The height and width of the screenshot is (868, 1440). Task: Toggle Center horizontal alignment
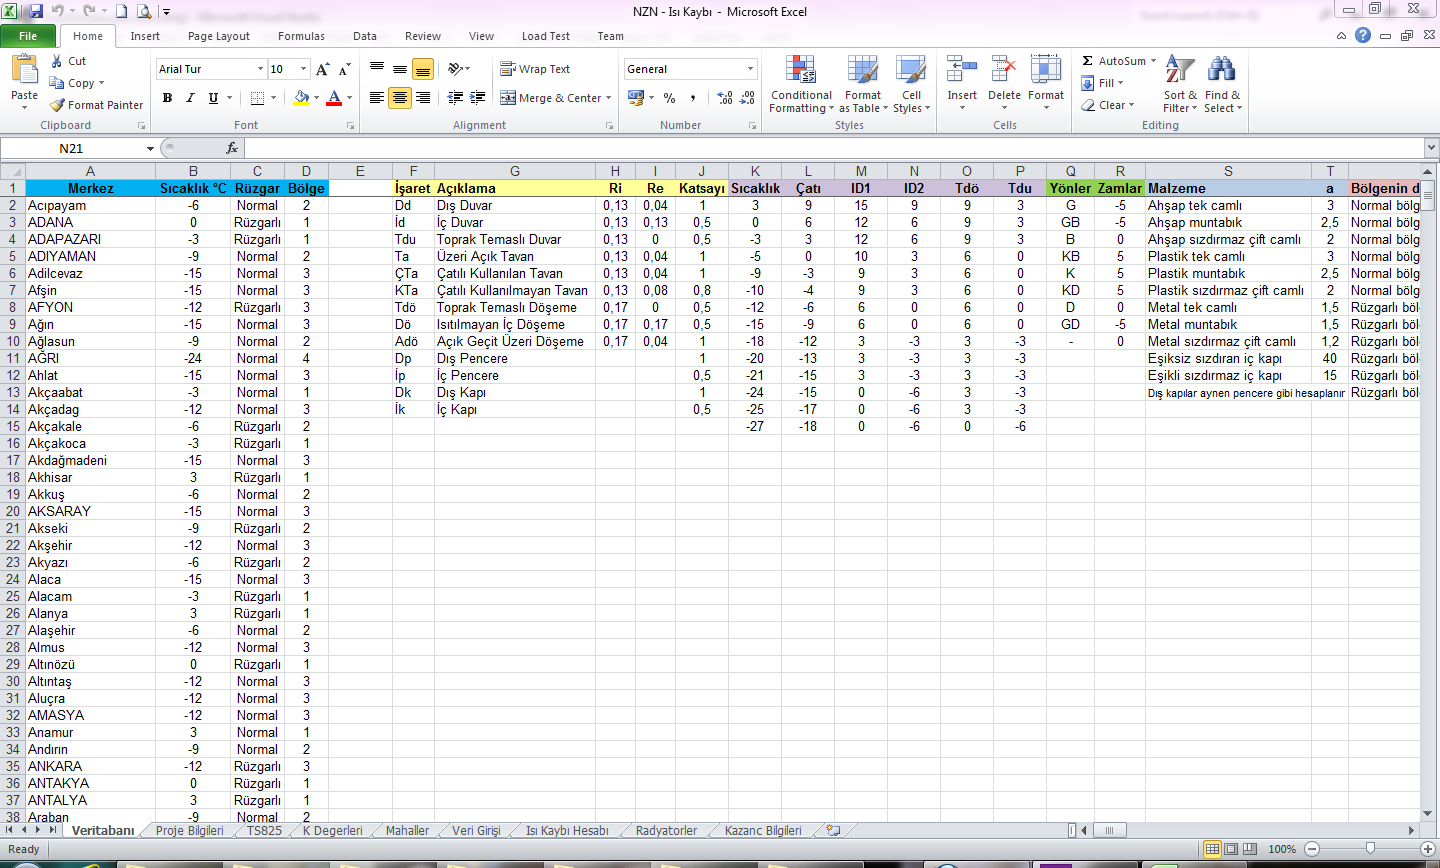pos(400,98)
